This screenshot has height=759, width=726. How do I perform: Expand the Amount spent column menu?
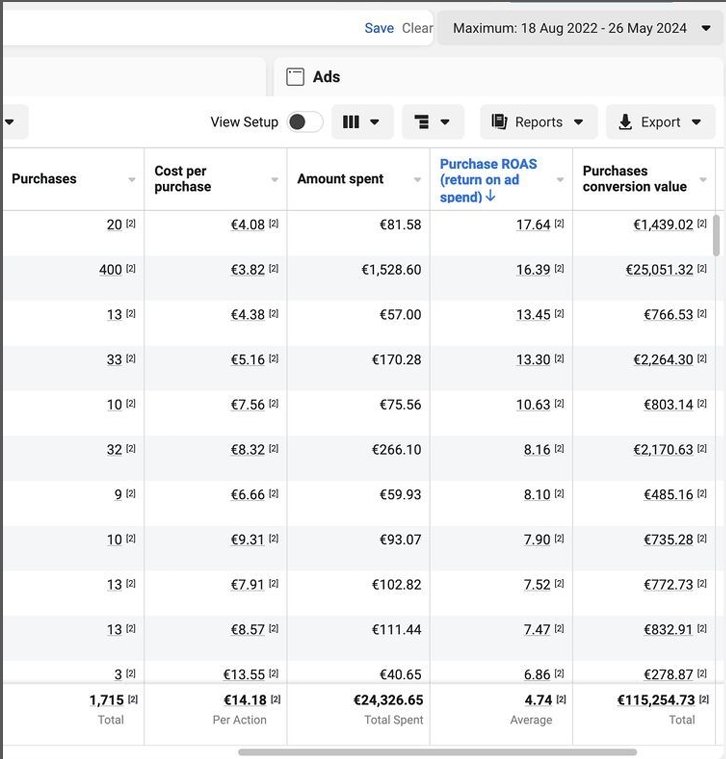(418, 180)
